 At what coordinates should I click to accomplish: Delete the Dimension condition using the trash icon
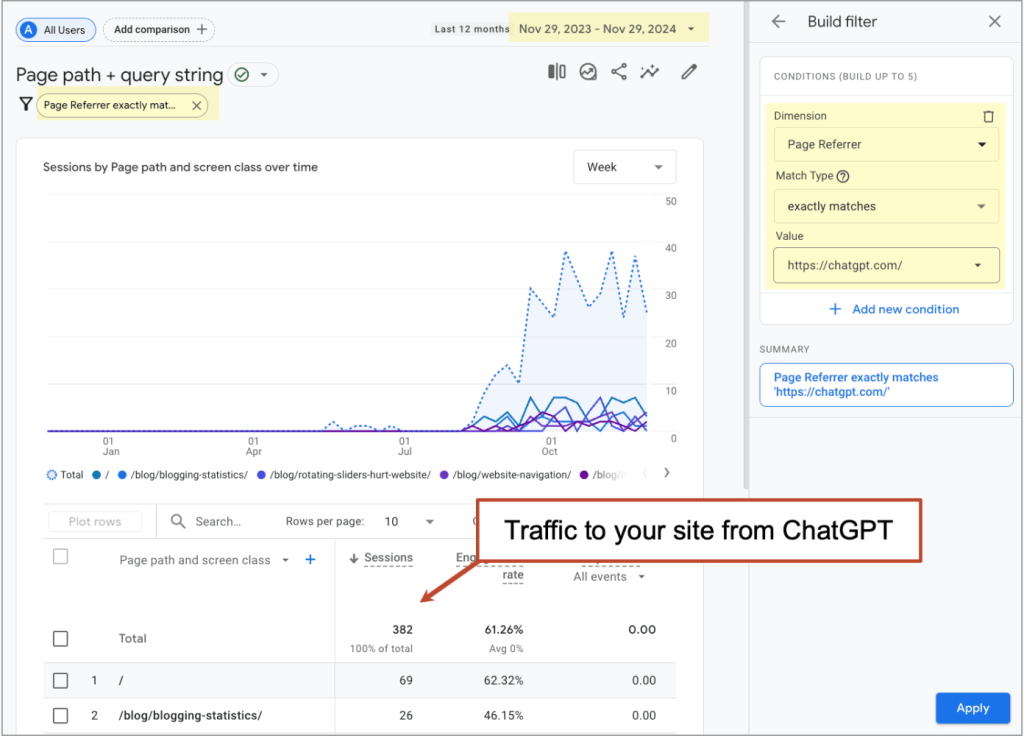(989, 116)
